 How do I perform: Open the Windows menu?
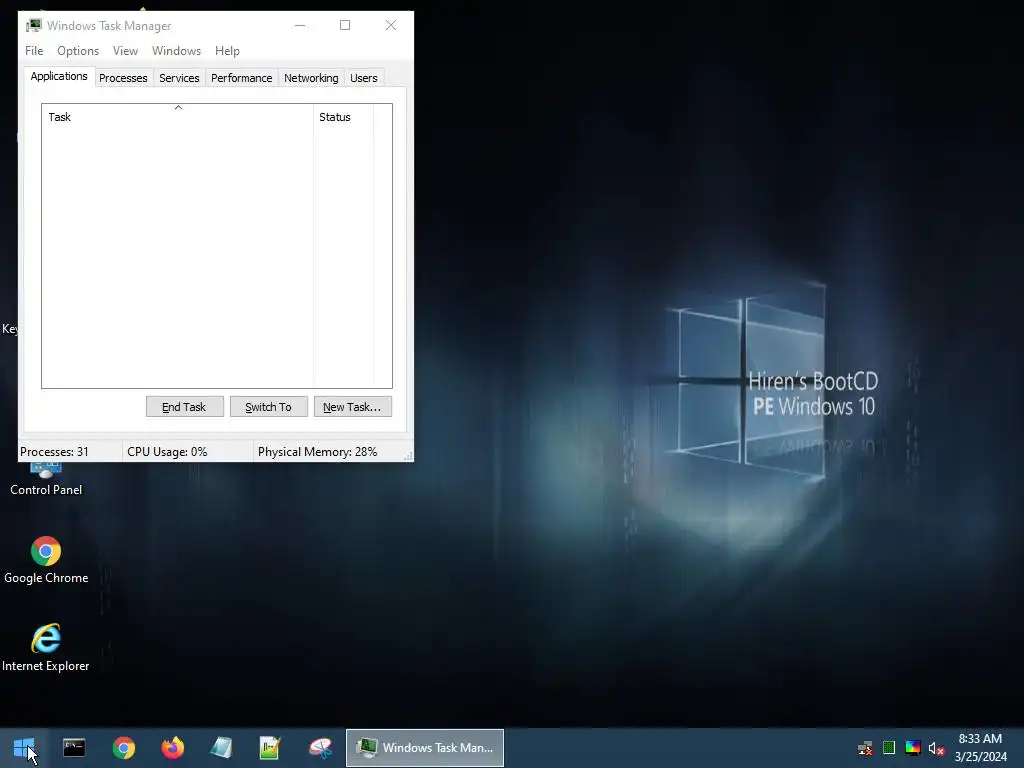[x=176, y=51]
